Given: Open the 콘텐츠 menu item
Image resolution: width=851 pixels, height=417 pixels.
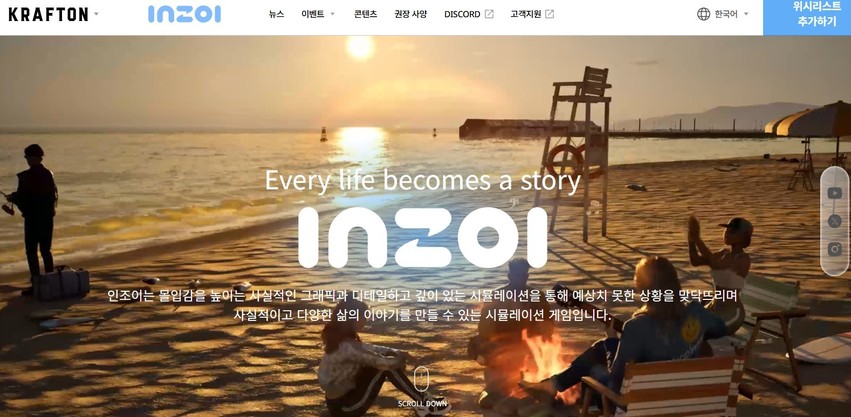Looking at the screenshot, I should point(365,14).
